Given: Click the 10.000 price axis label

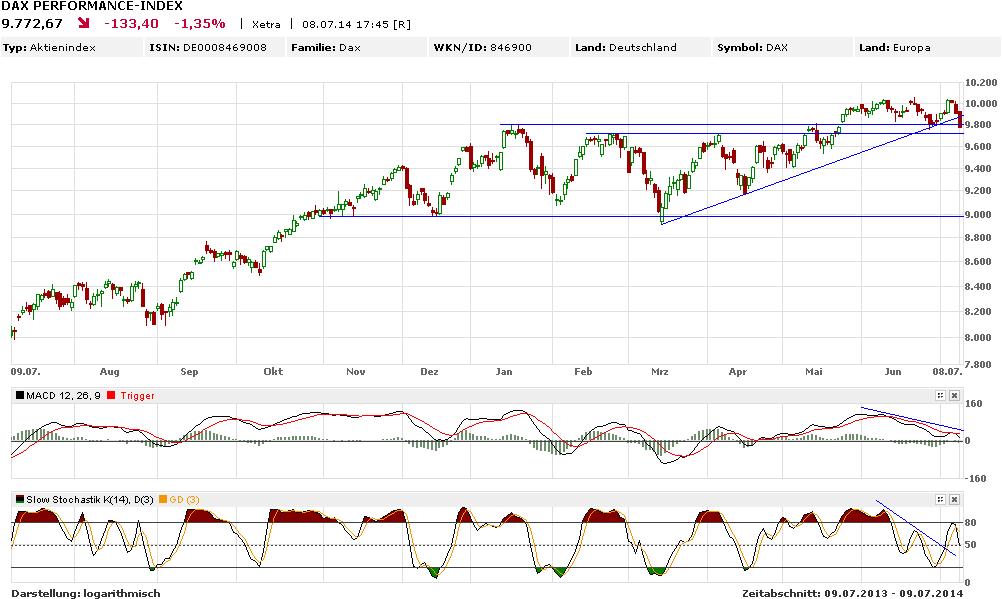Looking at the screenshot, I should tap(981, 104).
